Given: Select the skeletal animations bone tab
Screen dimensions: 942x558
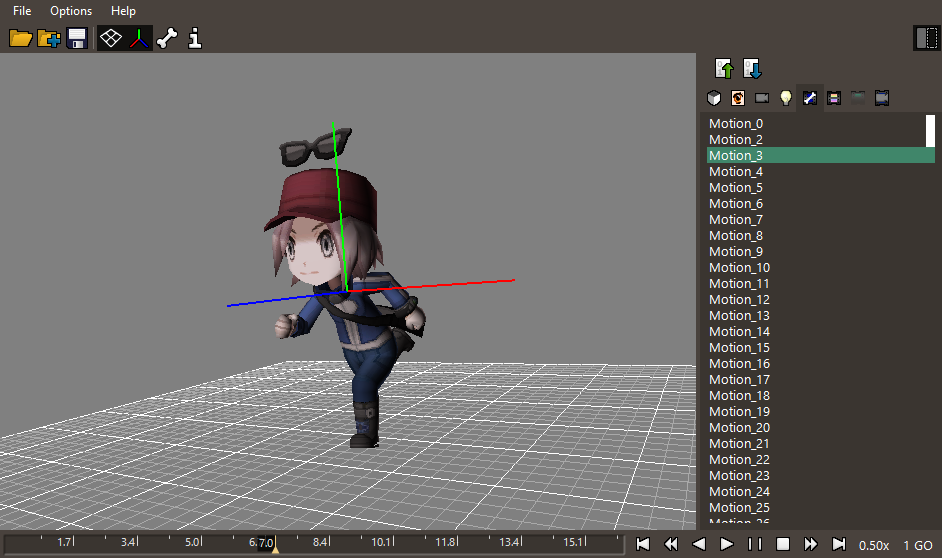Looking at the screenshot, I should 810,98.
